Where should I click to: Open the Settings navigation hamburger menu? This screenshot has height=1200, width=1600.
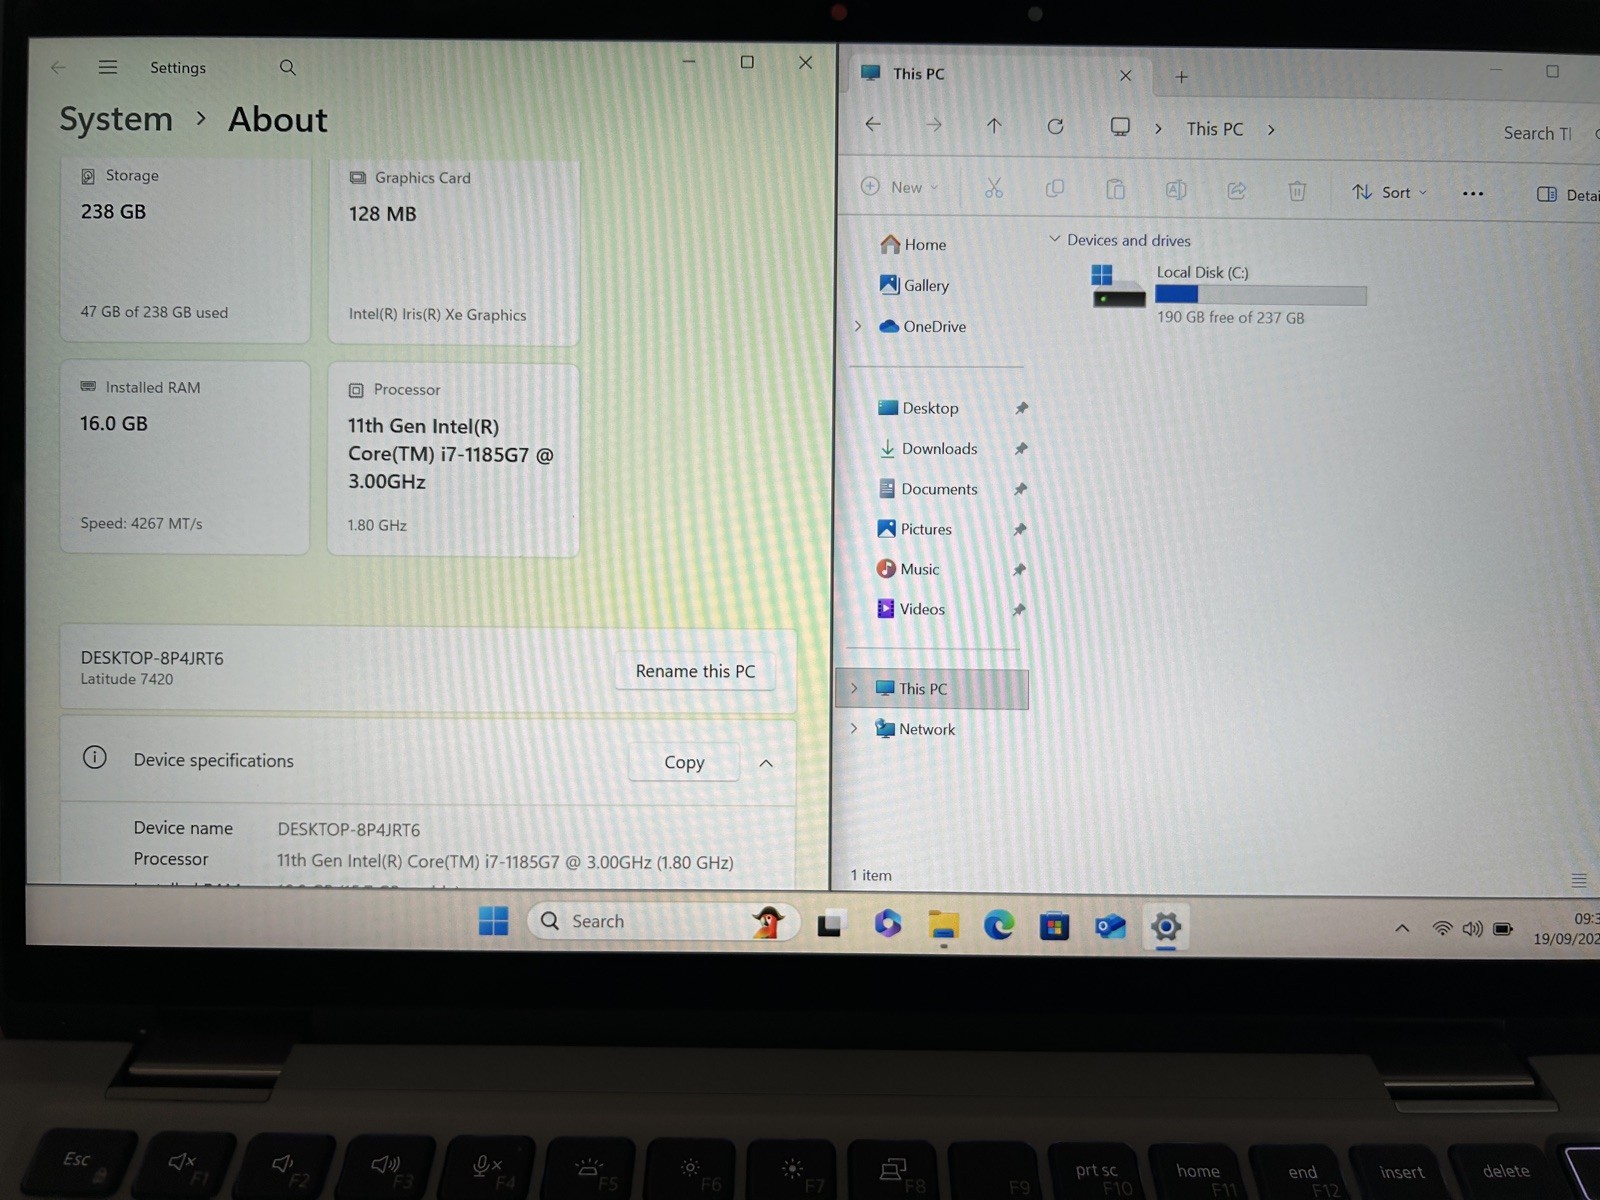click(108, 67)
